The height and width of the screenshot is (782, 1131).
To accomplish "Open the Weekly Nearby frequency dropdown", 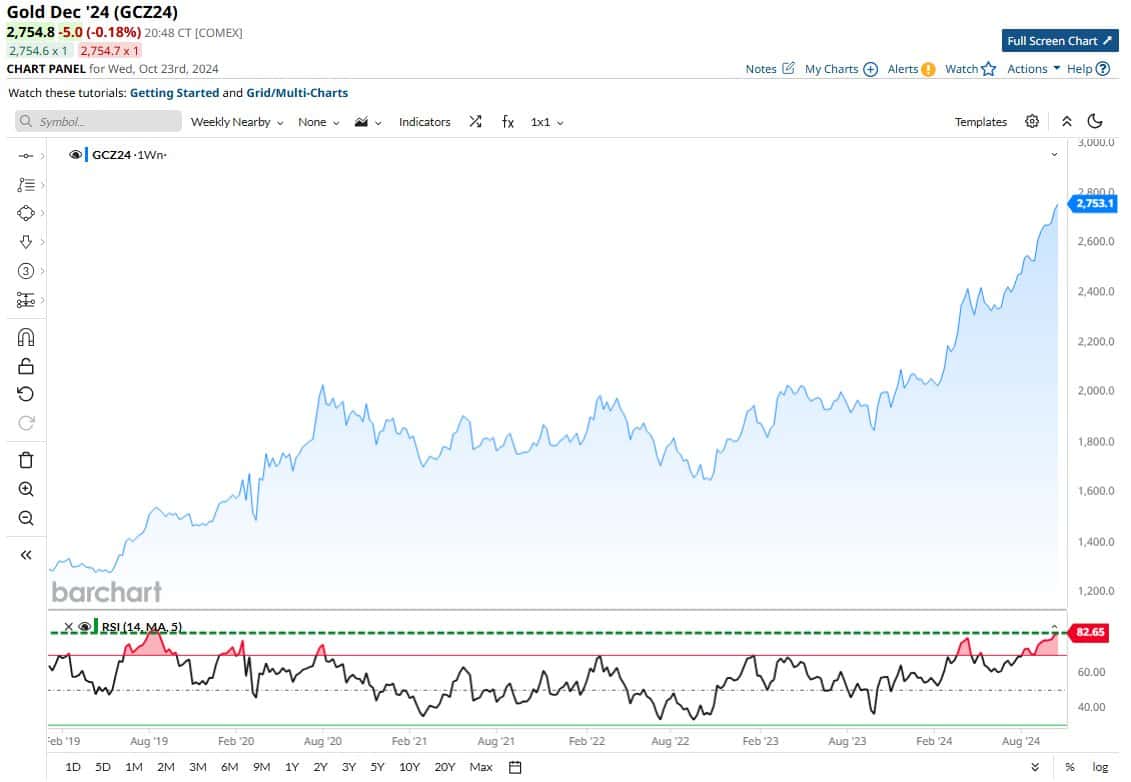I will [x=236, y=121].
